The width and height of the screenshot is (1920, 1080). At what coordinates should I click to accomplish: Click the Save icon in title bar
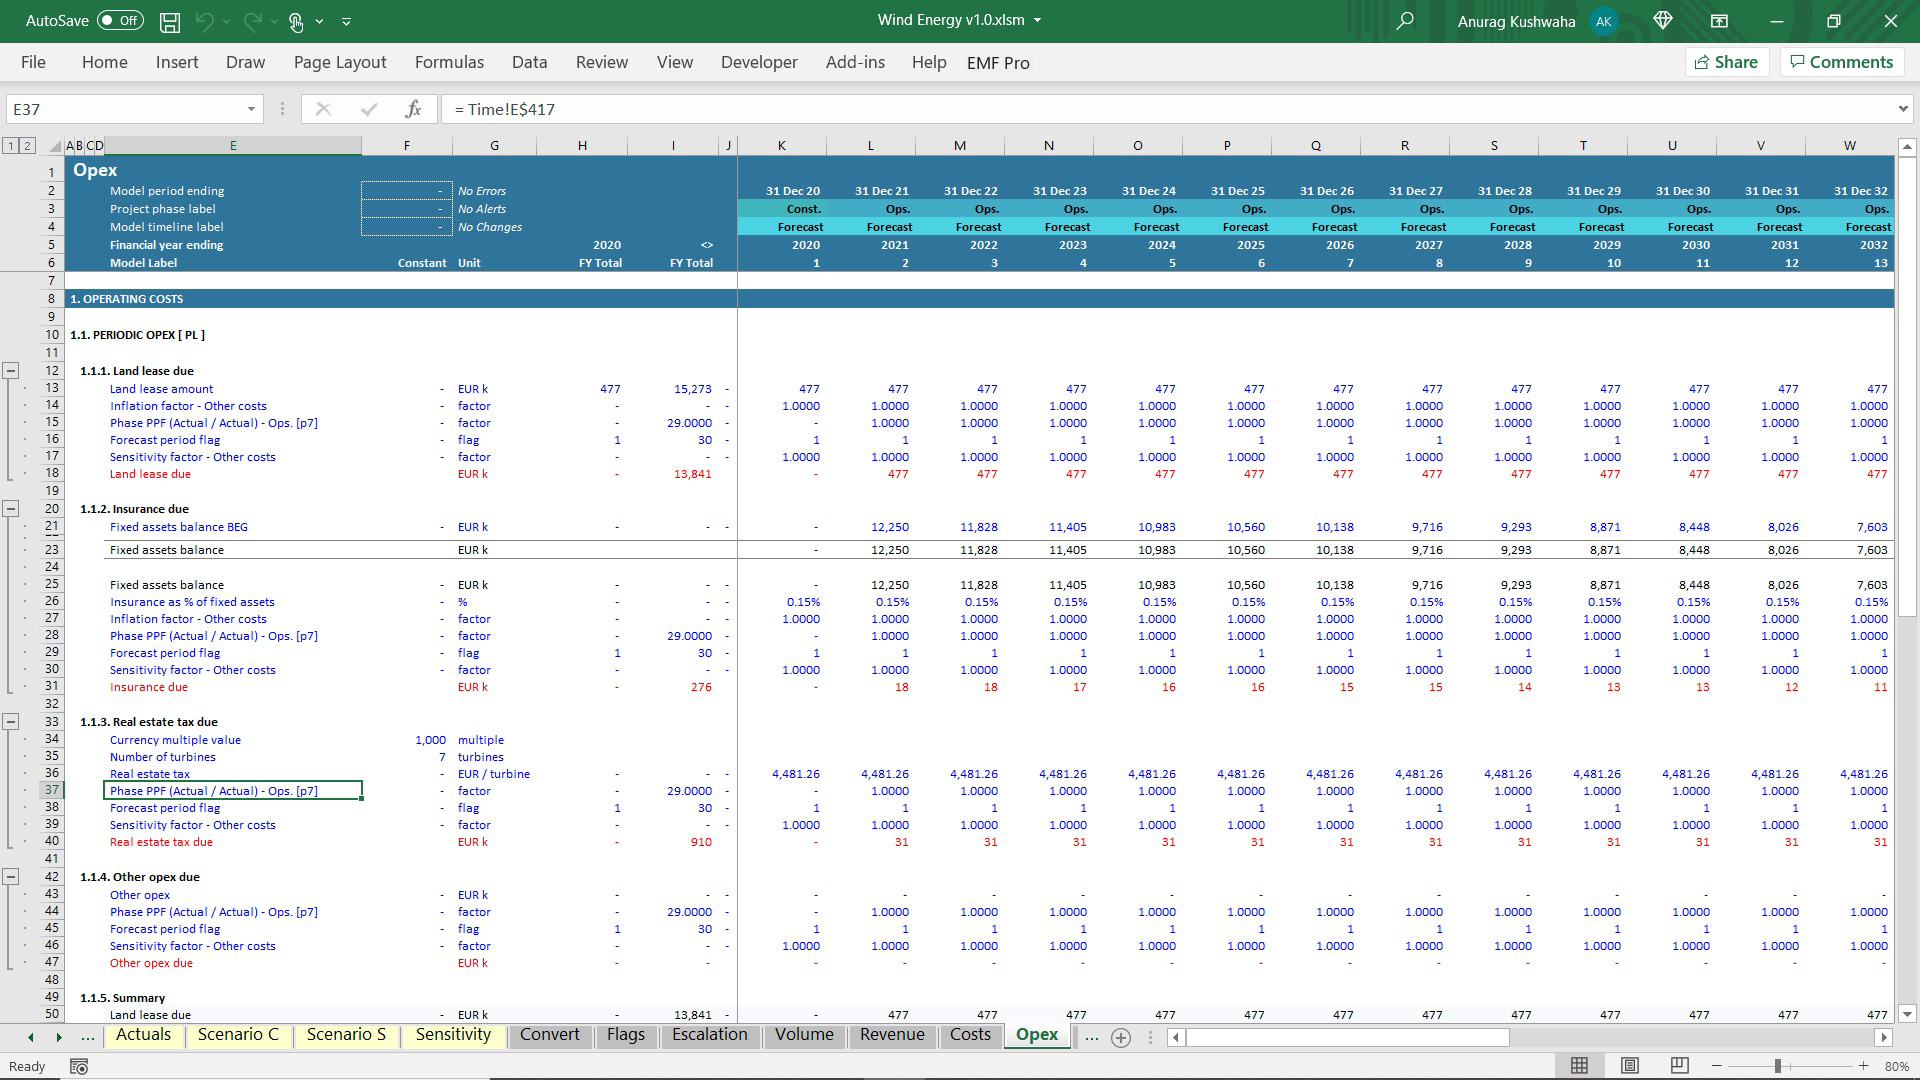(170, 21)
